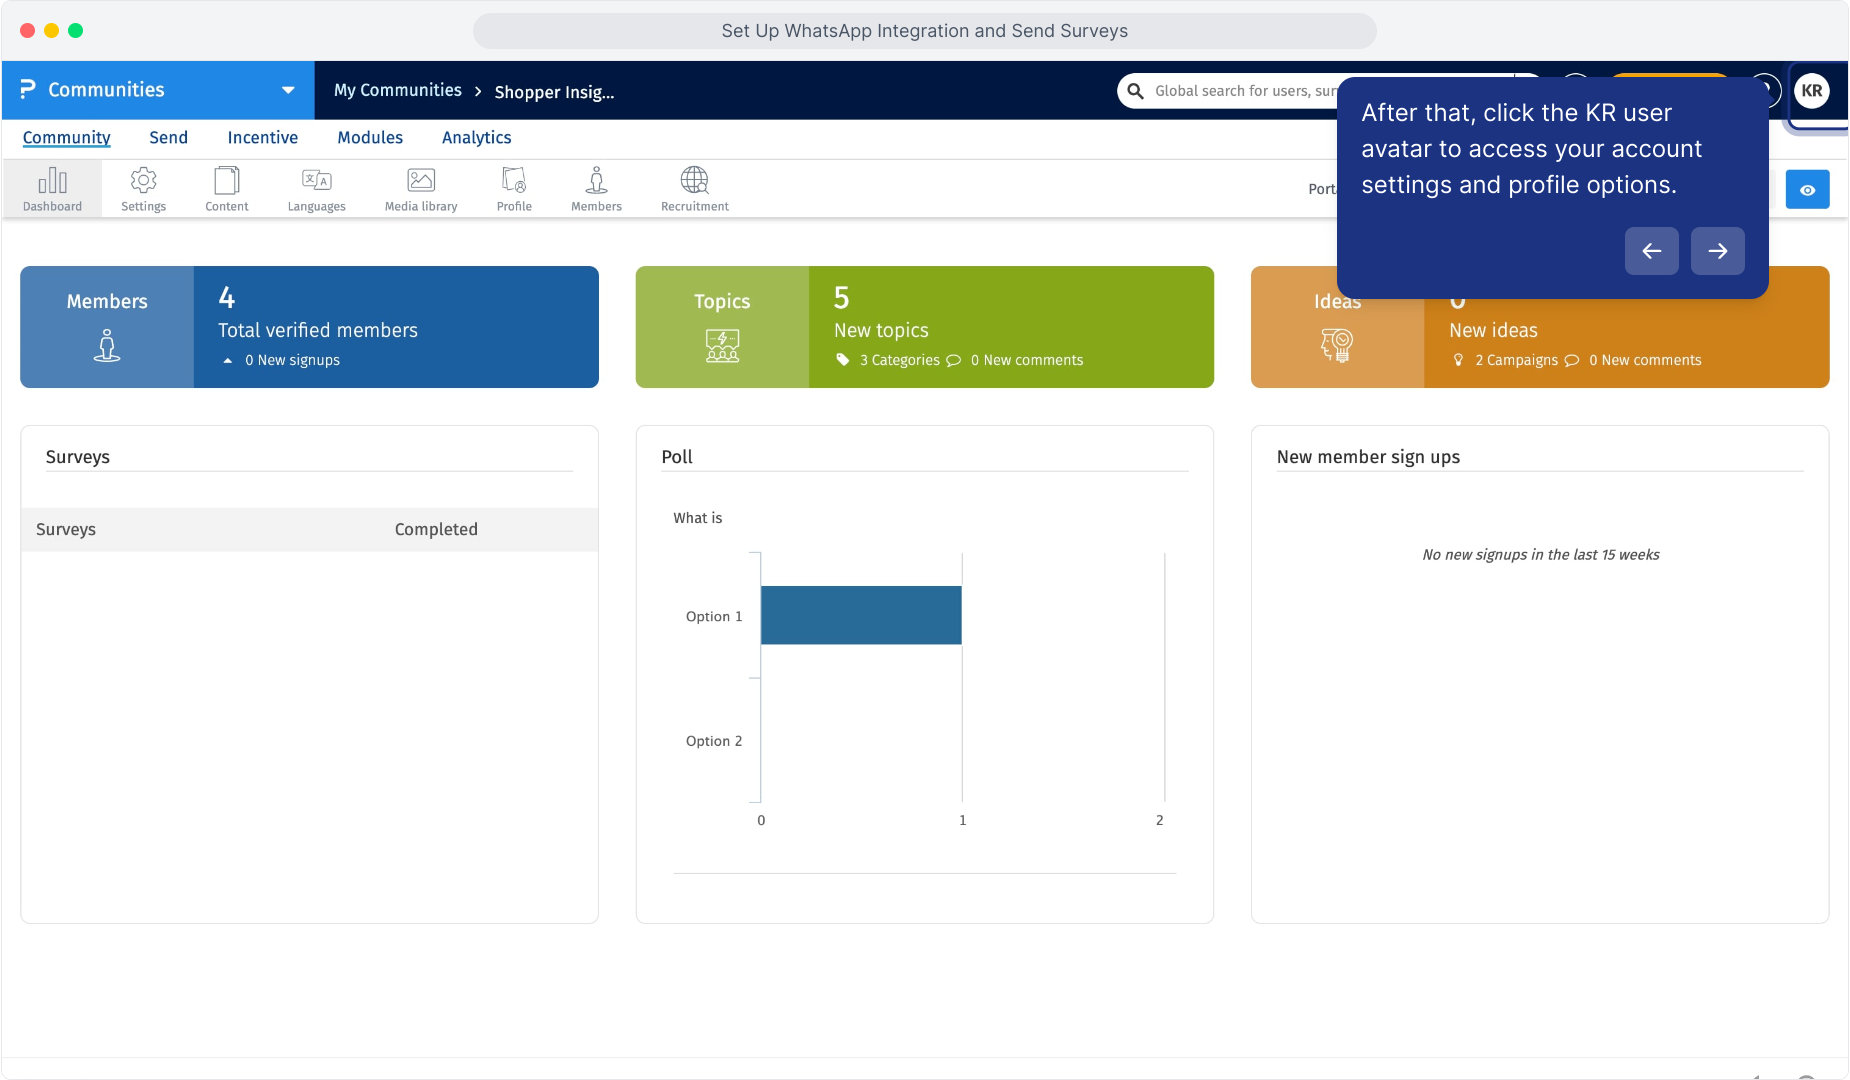Image resolution: width=1850 pixels, height=1080 pixels.
Task: Open the Content page icon
Action: tap(226, 189)
